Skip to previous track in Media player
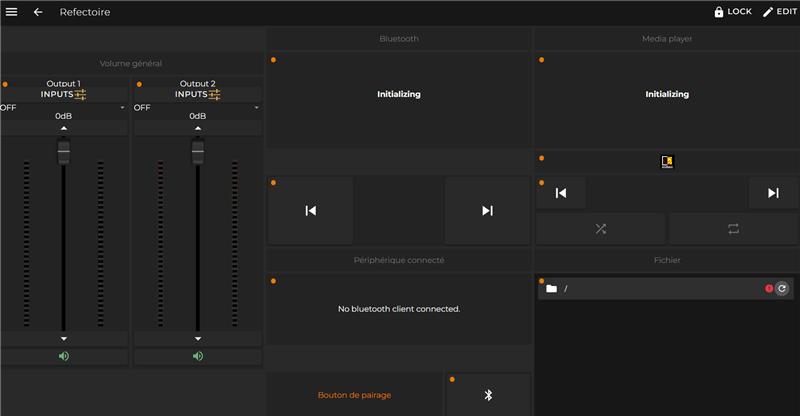The width and height of the screenshot is (800, 416). pyautogui.click(x=561, y=193)
